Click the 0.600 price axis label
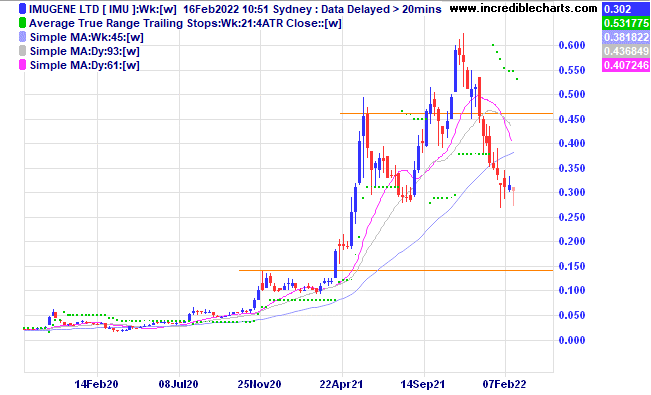Viewport: 651px width, 395px height. tap(572, 45)
